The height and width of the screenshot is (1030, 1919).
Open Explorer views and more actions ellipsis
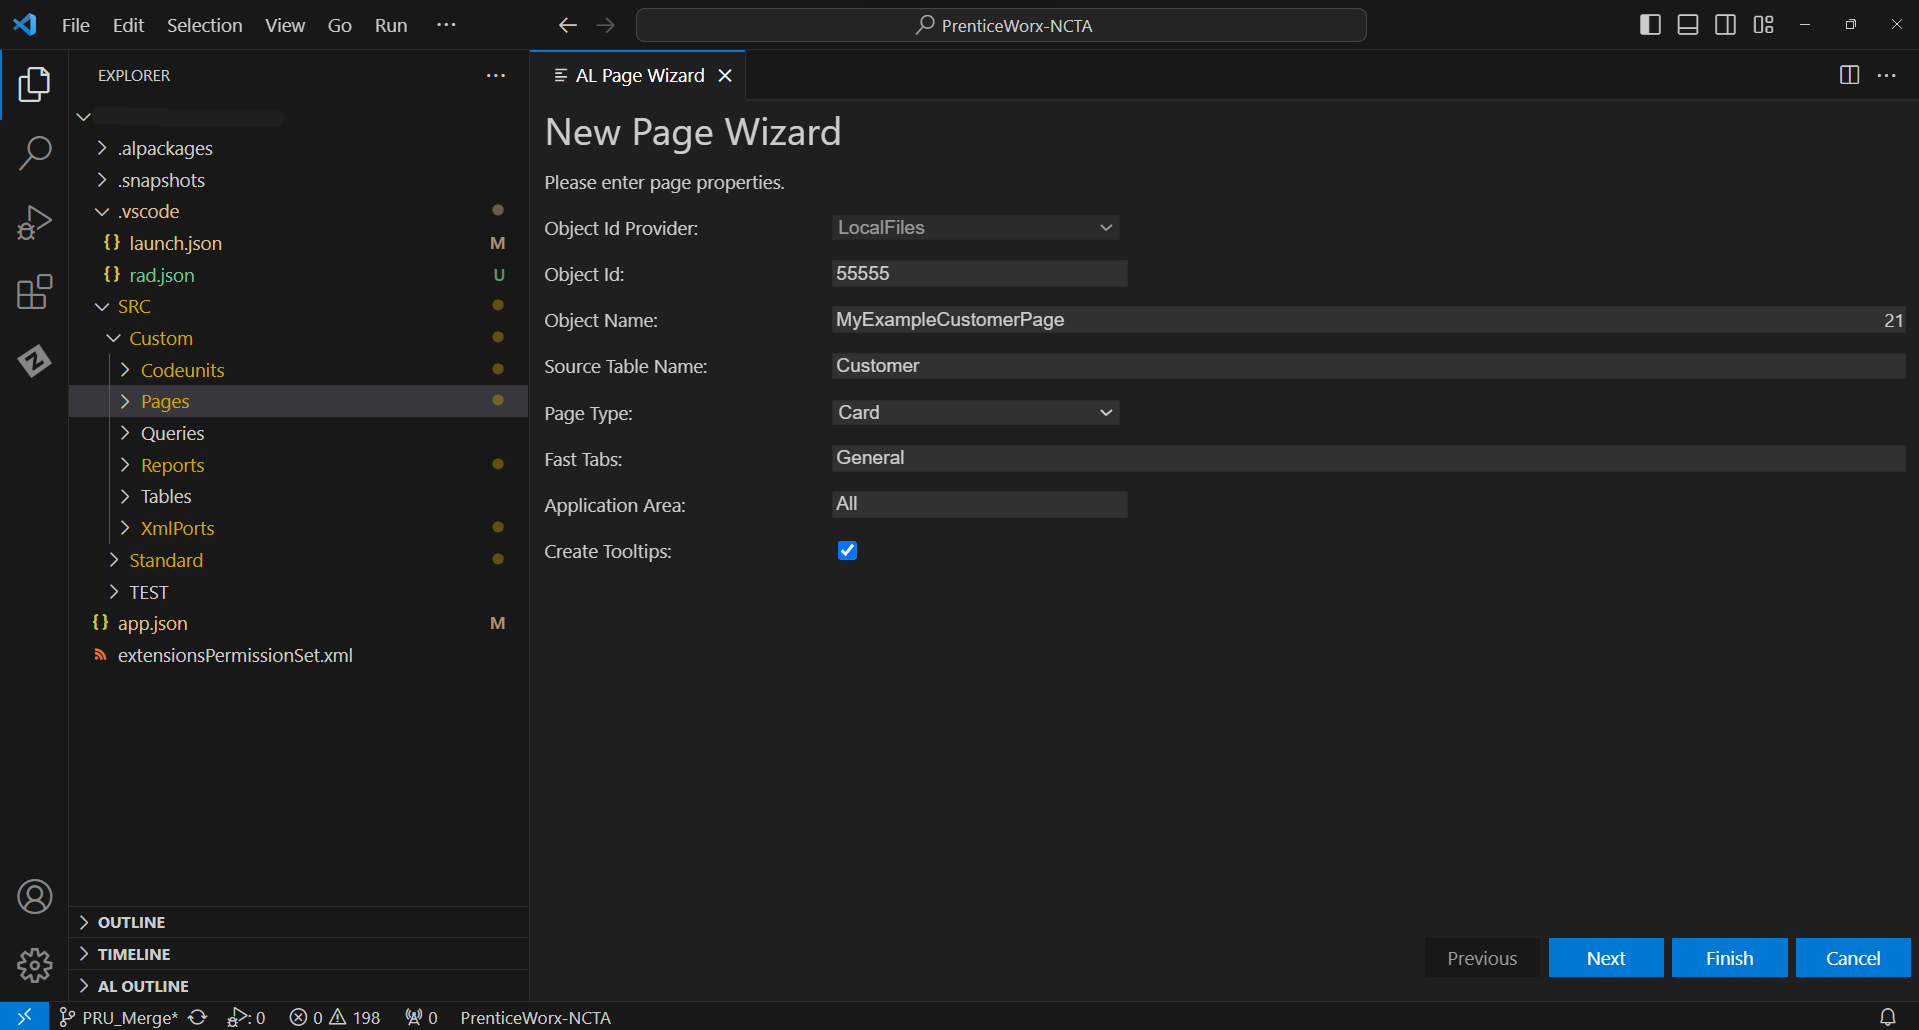(x=496, y=75)
